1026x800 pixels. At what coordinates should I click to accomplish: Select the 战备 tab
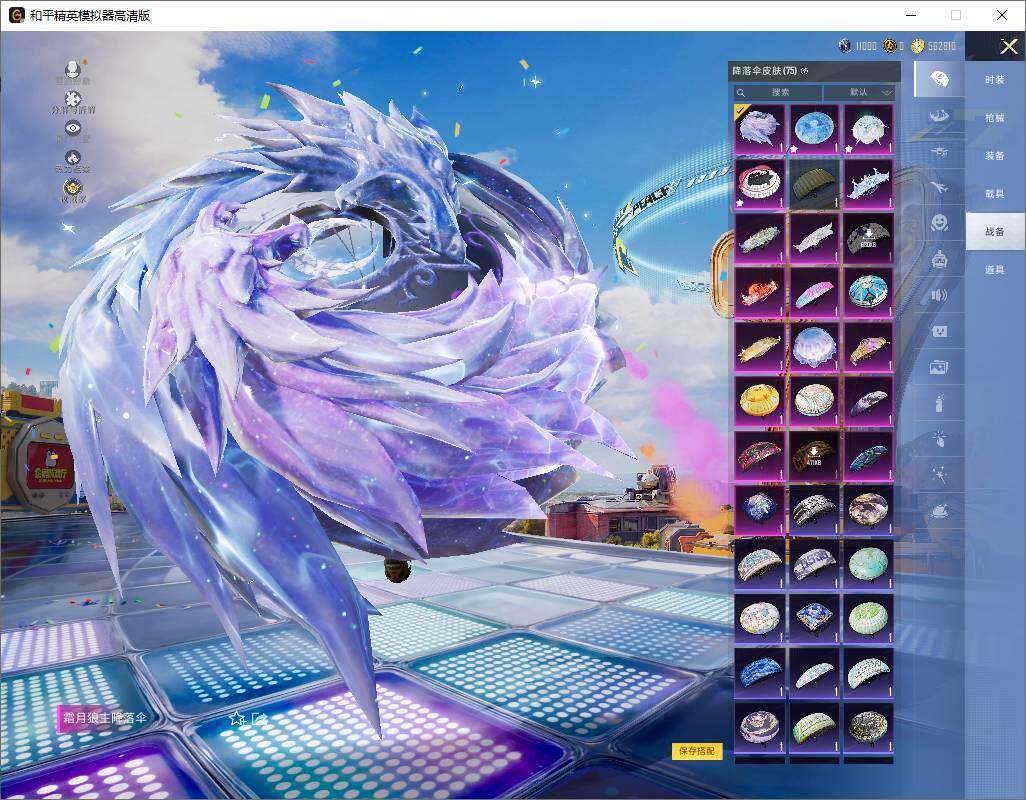pyautogui.click(x=995, y=232)
